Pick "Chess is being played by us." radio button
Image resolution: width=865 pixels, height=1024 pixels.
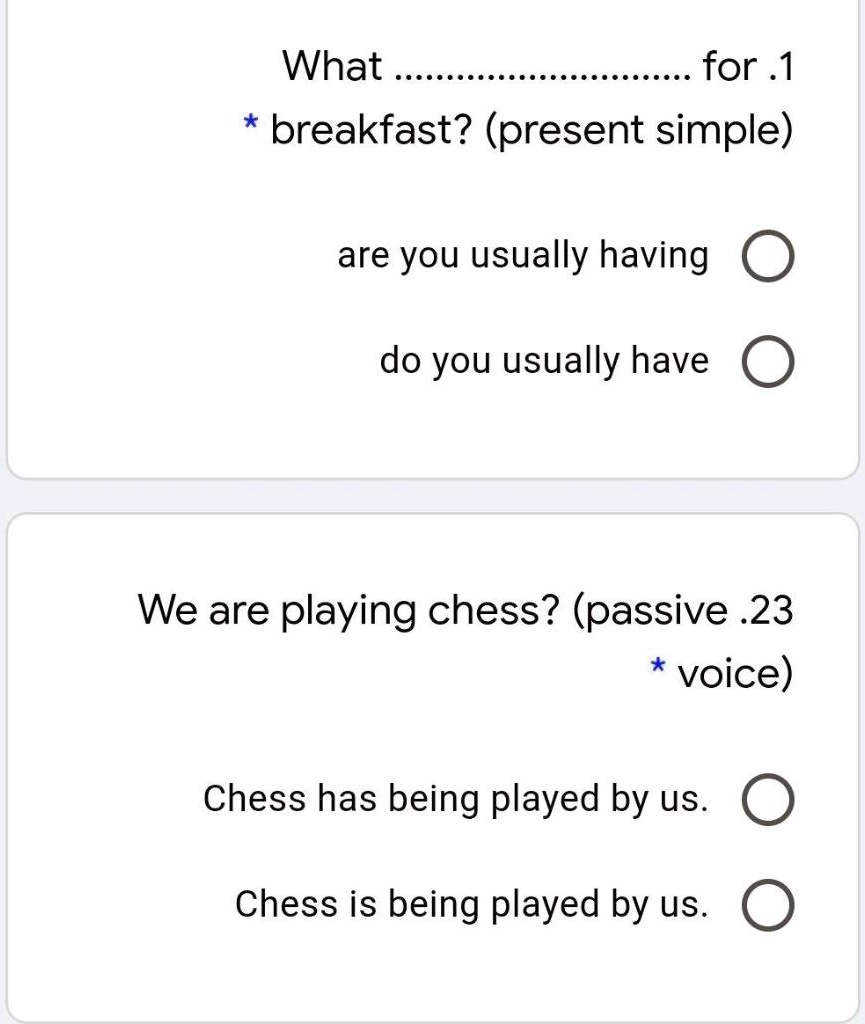(x=768, y=905)
